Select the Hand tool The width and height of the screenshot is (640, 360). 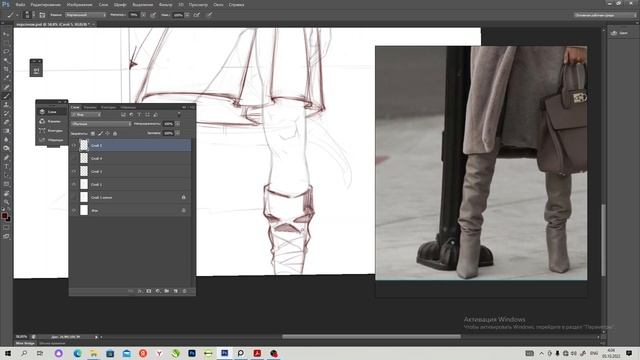click(6, 193)
